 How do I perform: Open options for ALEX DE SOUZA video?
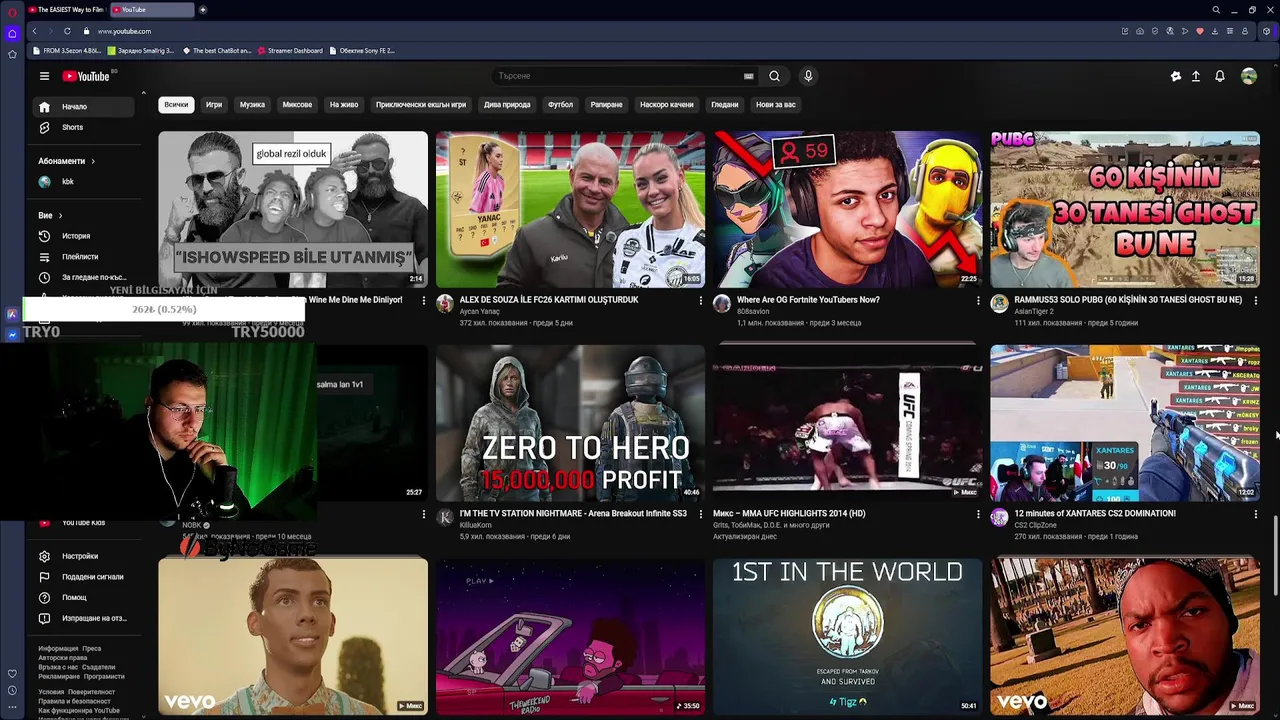click(701, 300)
